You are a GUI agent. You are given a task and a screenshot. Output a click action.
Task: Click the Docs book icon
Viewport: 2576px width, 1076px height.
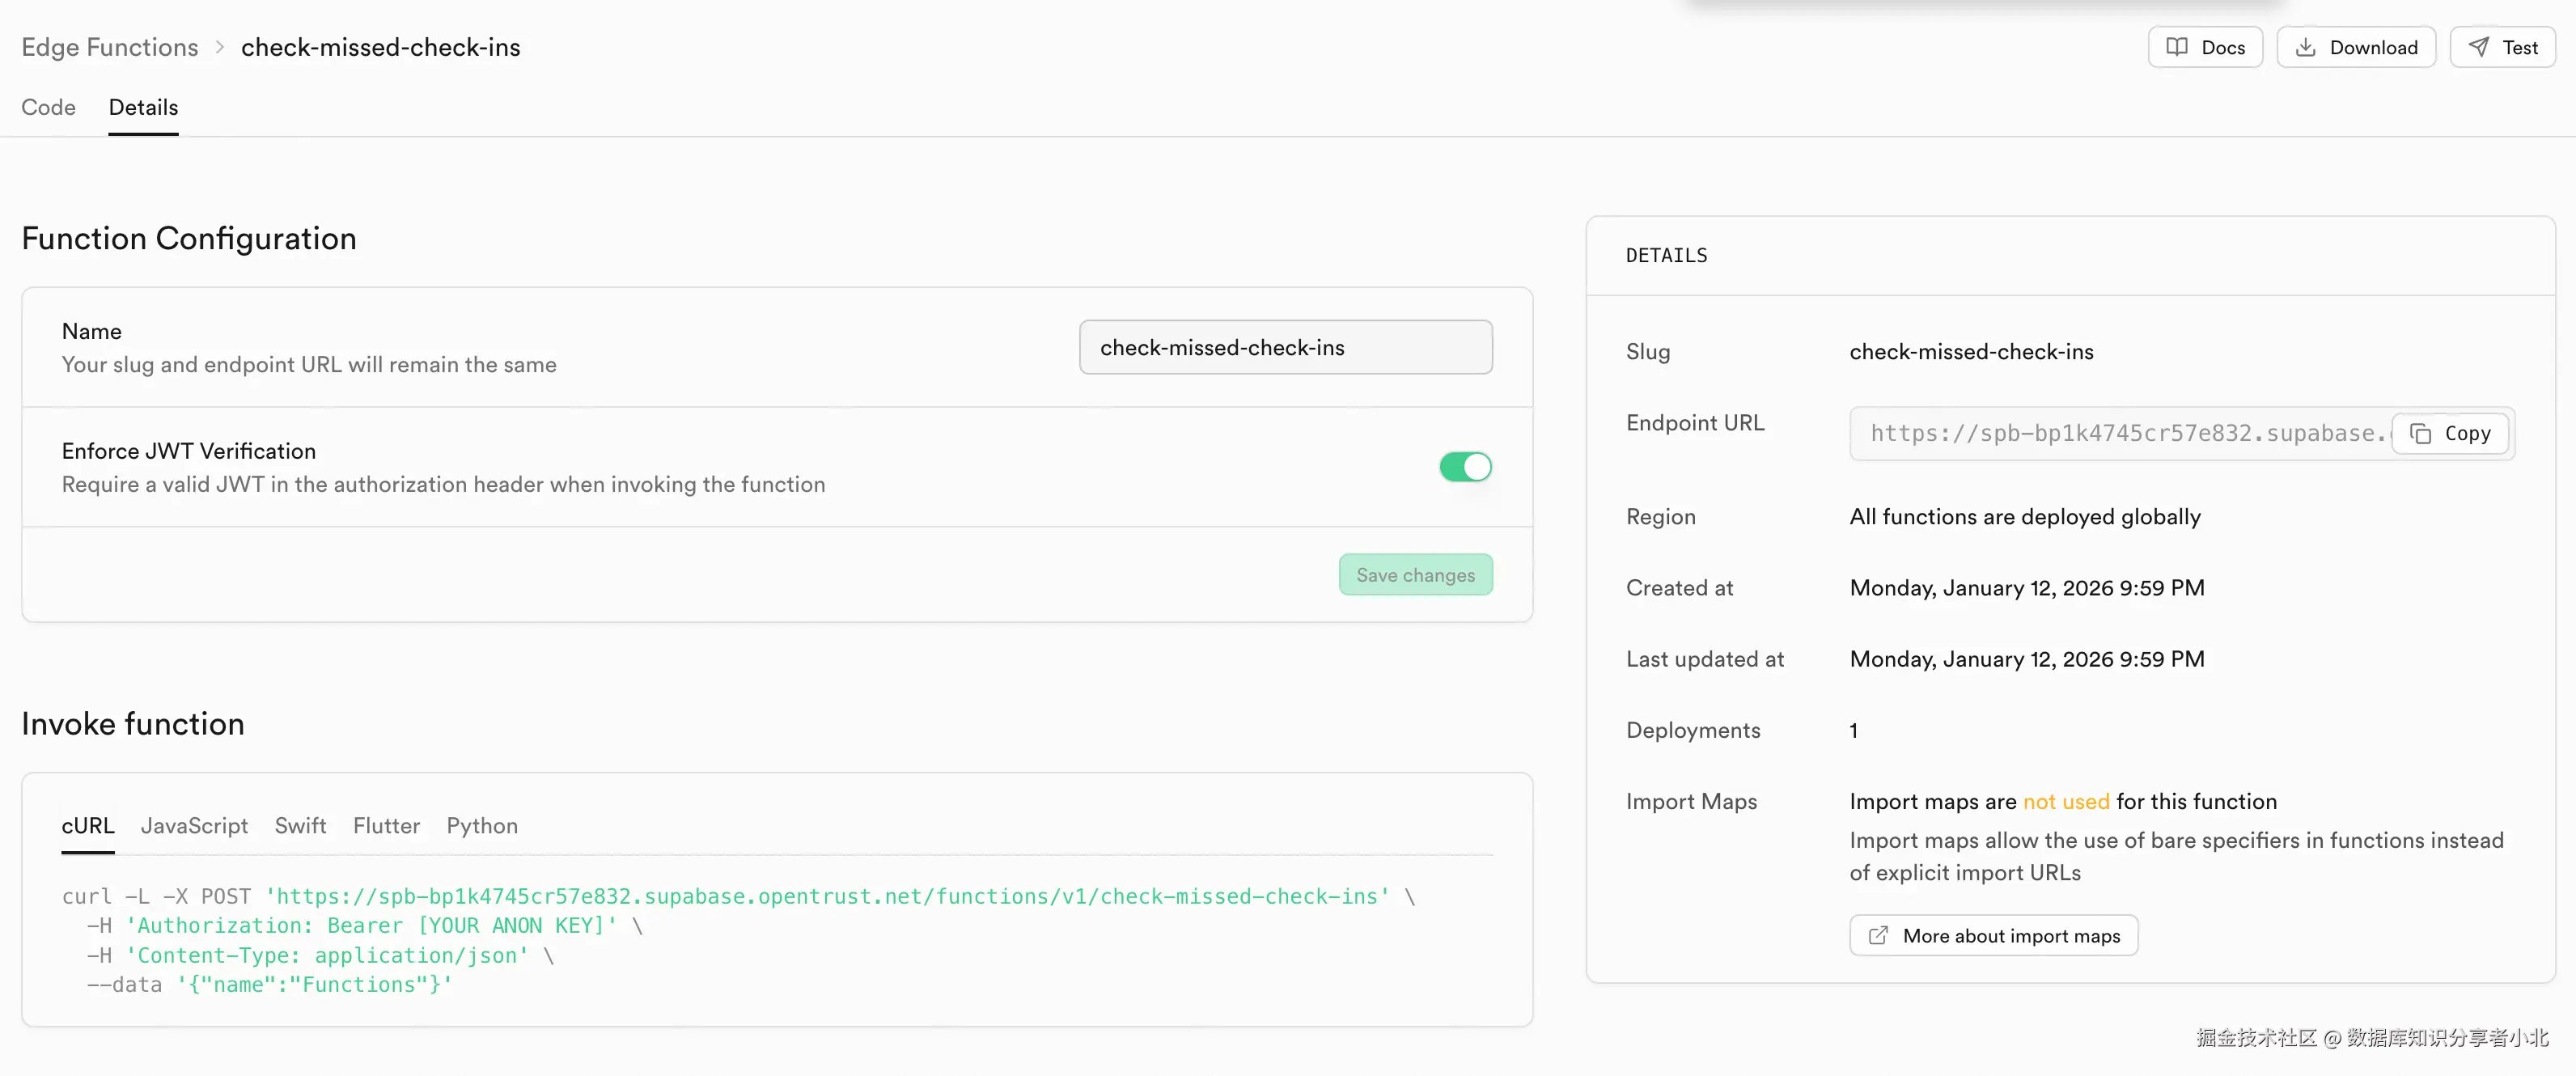pyautogui.click(x=2176, y=47)
